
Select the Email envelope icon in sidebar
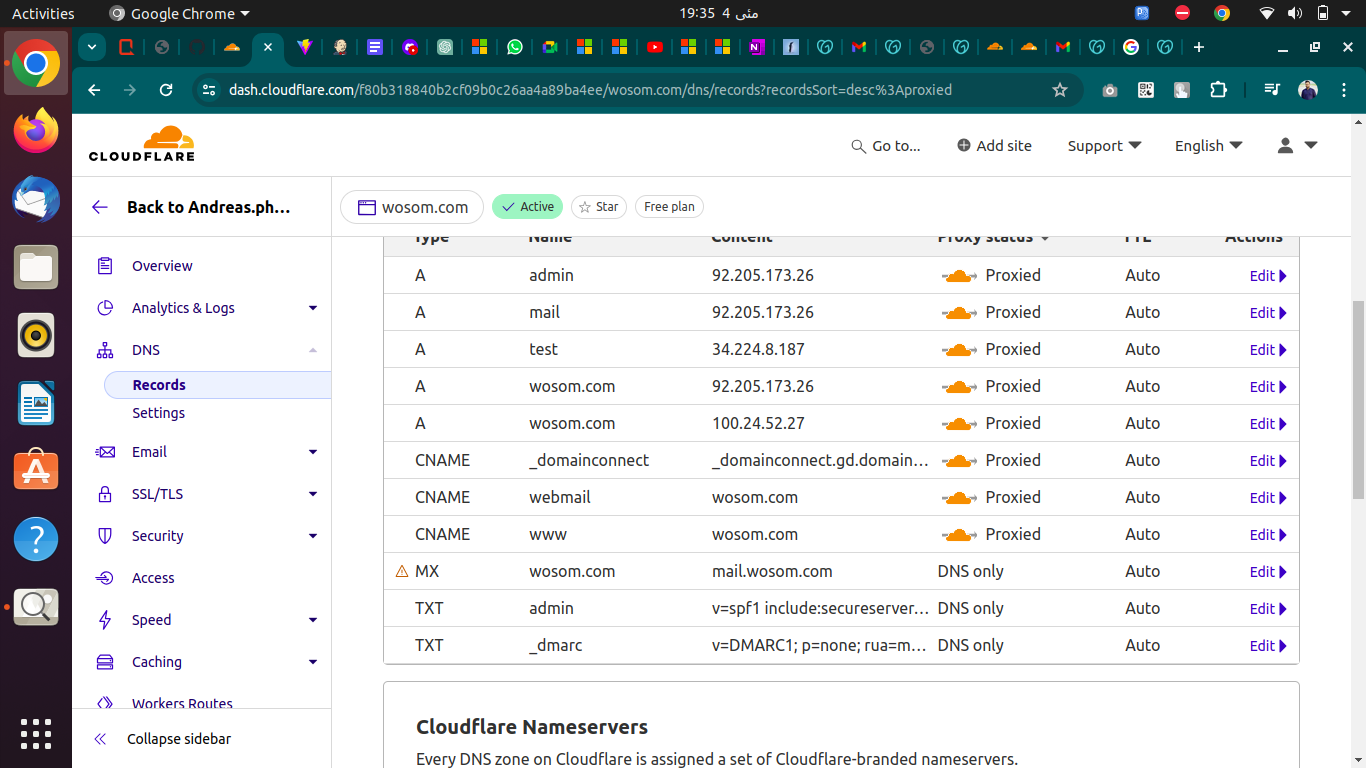(x=105, y=452)
